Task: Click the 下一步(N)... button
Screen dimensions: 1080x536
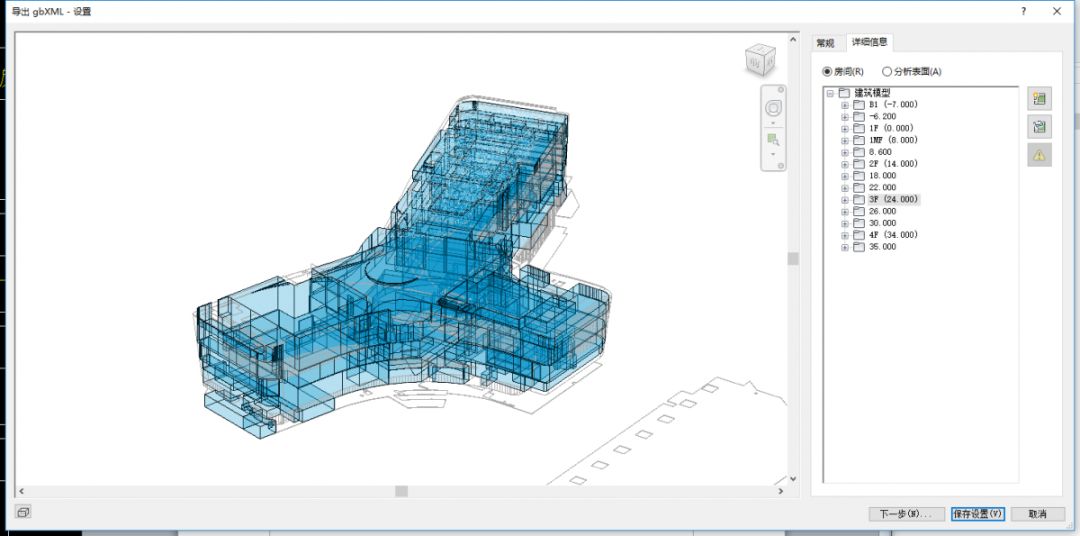Action: click(906, 513)
